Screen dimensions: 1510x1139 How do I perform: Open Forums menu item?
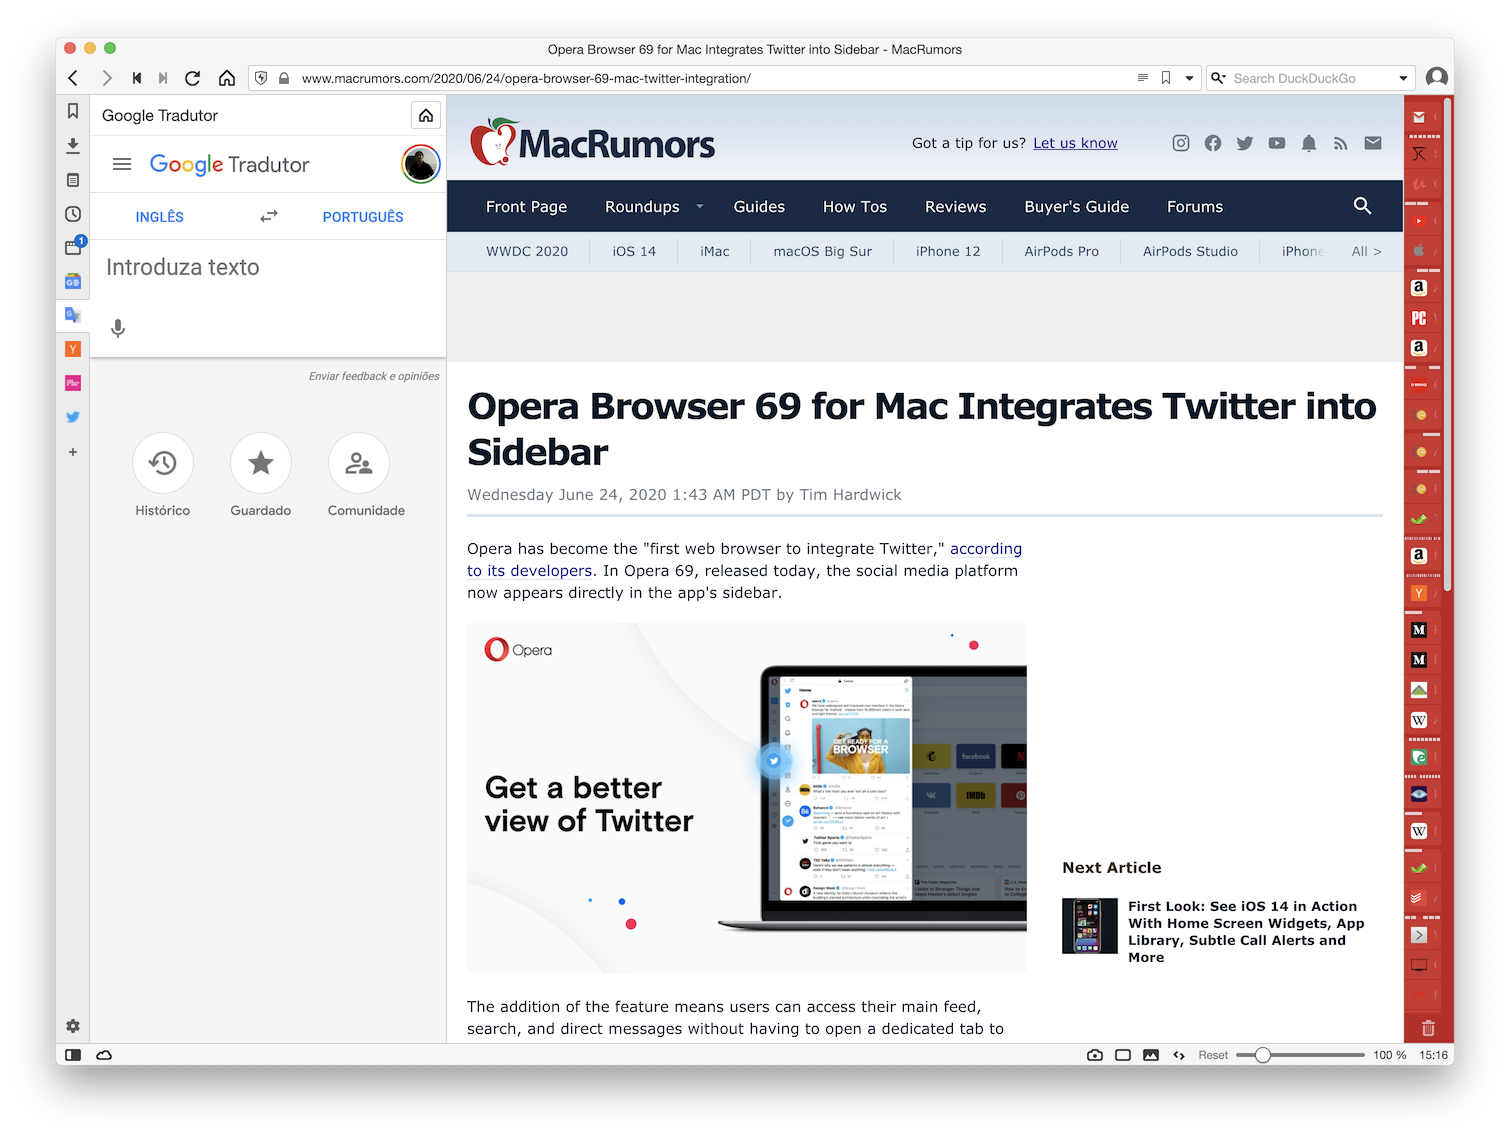coord(1195,207)
